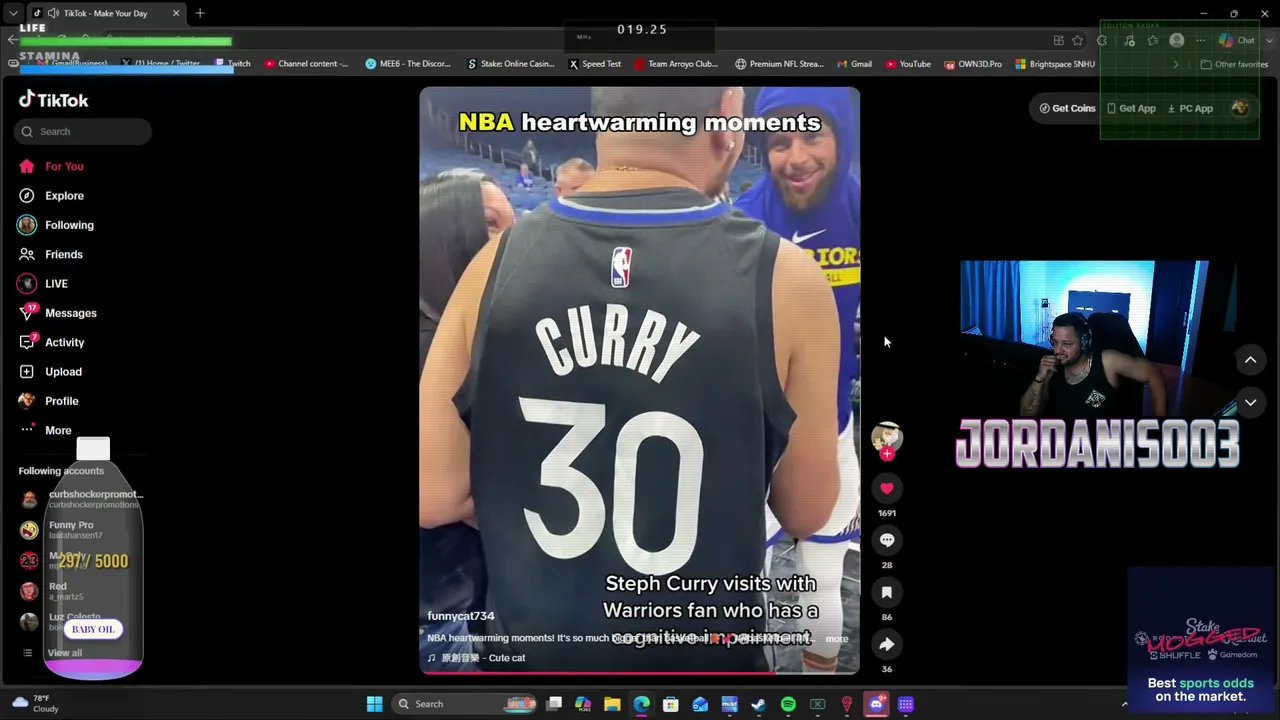Open Microsoft Edge taskbar icon

pyautogui.click(x=641, y=704)
